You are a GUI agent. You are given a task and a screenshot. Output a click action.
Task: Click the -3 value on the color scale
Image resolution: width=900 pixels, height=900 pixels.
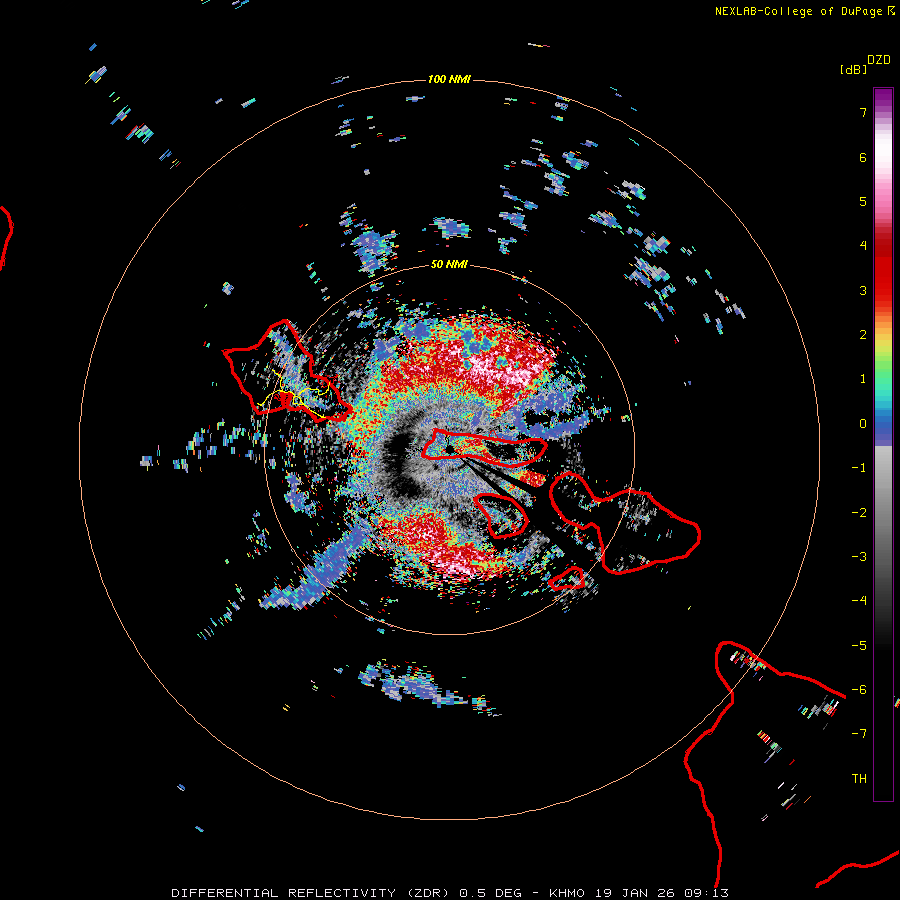[x=859, y=557]
